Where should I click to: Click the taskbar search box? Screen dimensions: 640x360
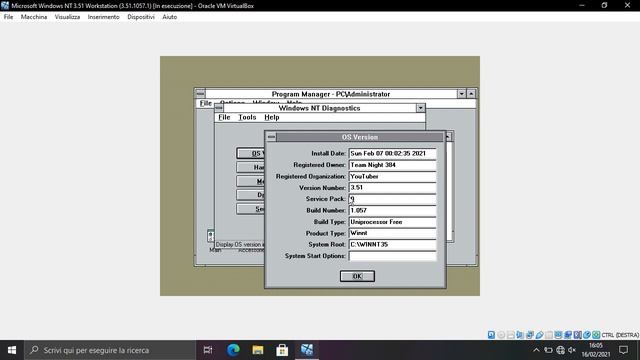pos(110,350)
